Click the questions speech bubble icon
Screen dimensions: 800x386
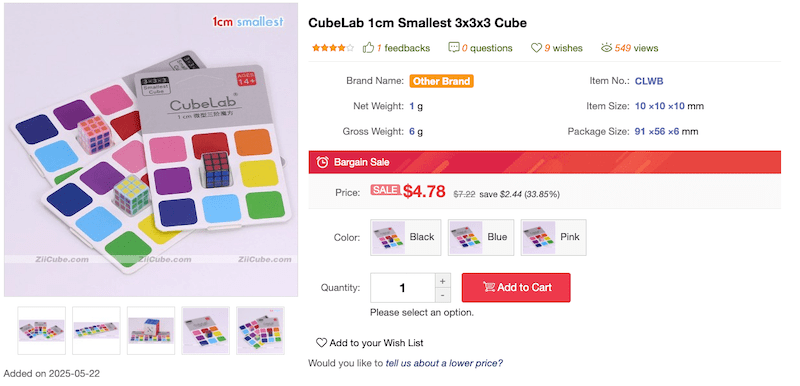454,48
